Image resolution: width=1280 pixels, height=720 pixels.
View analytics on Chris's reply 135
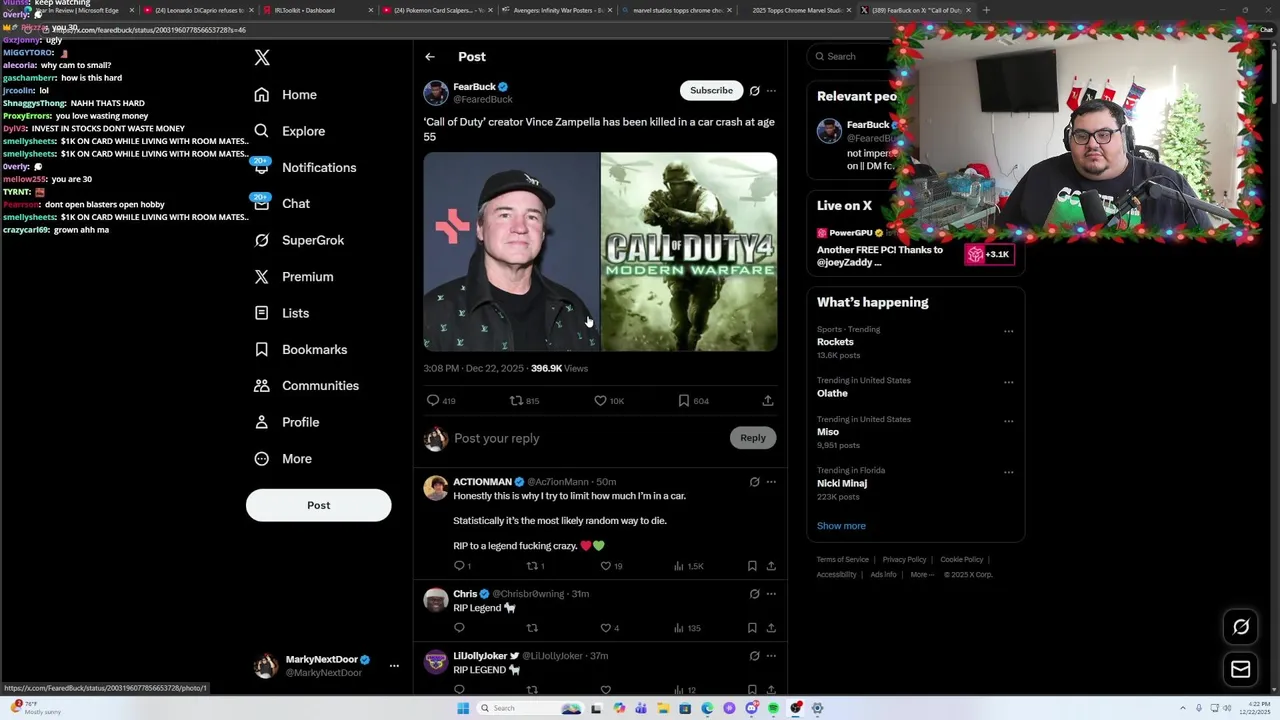pyautogui.click(x=686, y=628)
